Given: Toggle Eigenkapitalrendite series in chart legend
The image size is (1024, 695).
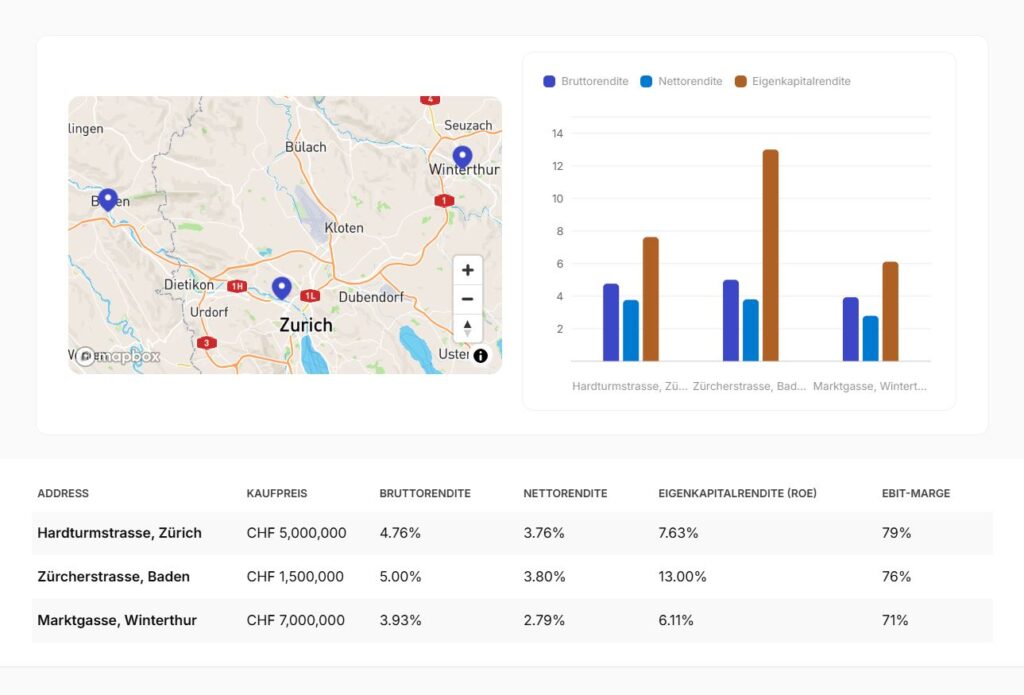Looking at the screenshot, I should click(x=792, y=81).
